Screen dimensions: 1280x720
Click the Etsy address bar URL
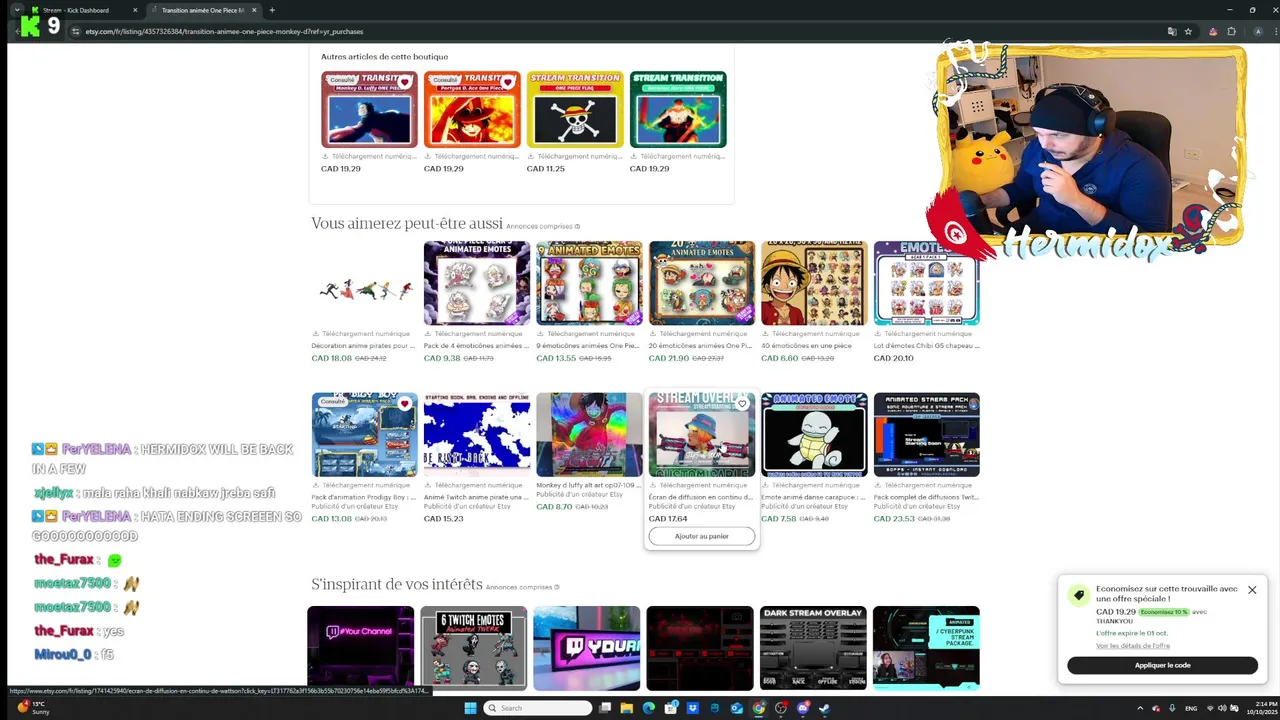pyautogui.click(x=224, y=31)
